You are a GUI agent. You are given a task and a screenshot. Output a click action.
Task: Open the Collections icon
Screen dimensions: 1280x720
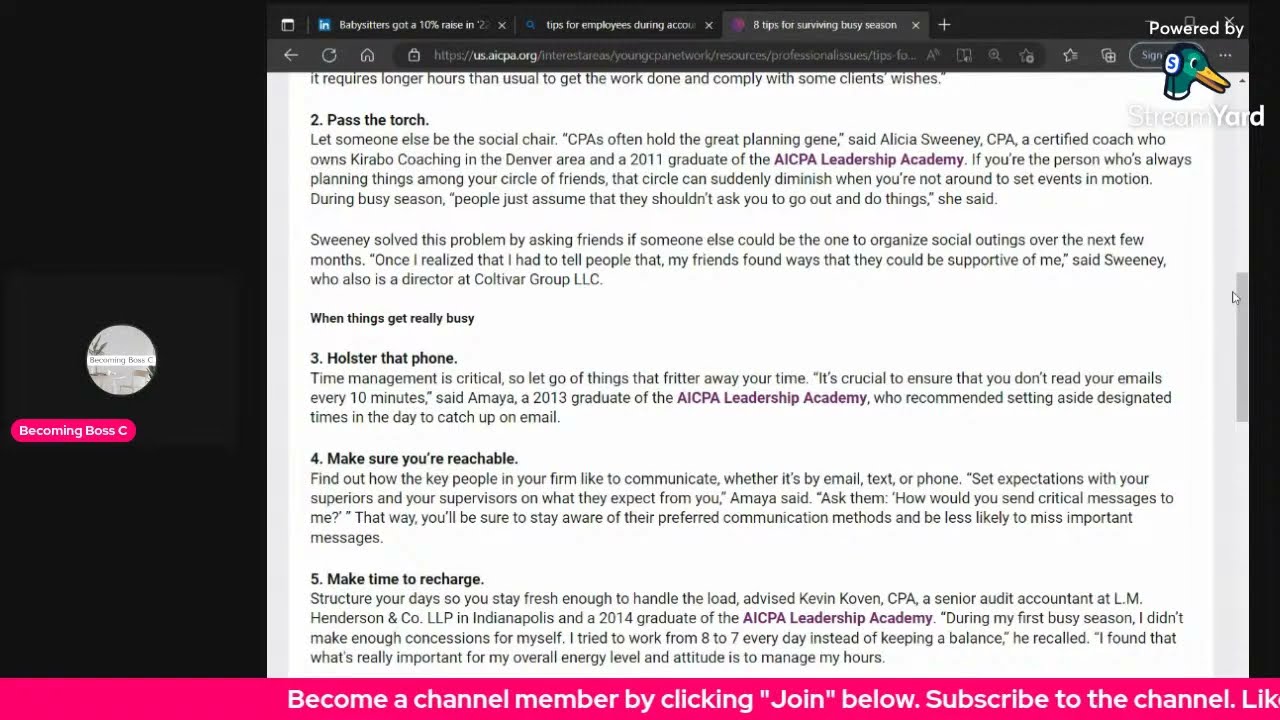click(1108, 55)
